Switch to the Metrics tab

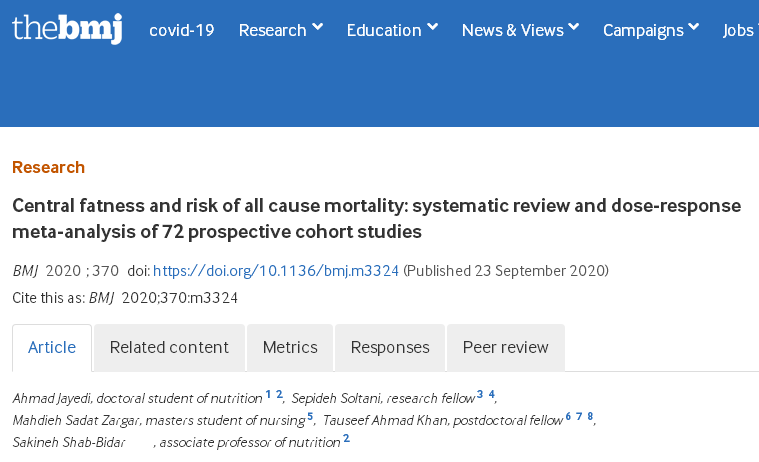(290, 348)
